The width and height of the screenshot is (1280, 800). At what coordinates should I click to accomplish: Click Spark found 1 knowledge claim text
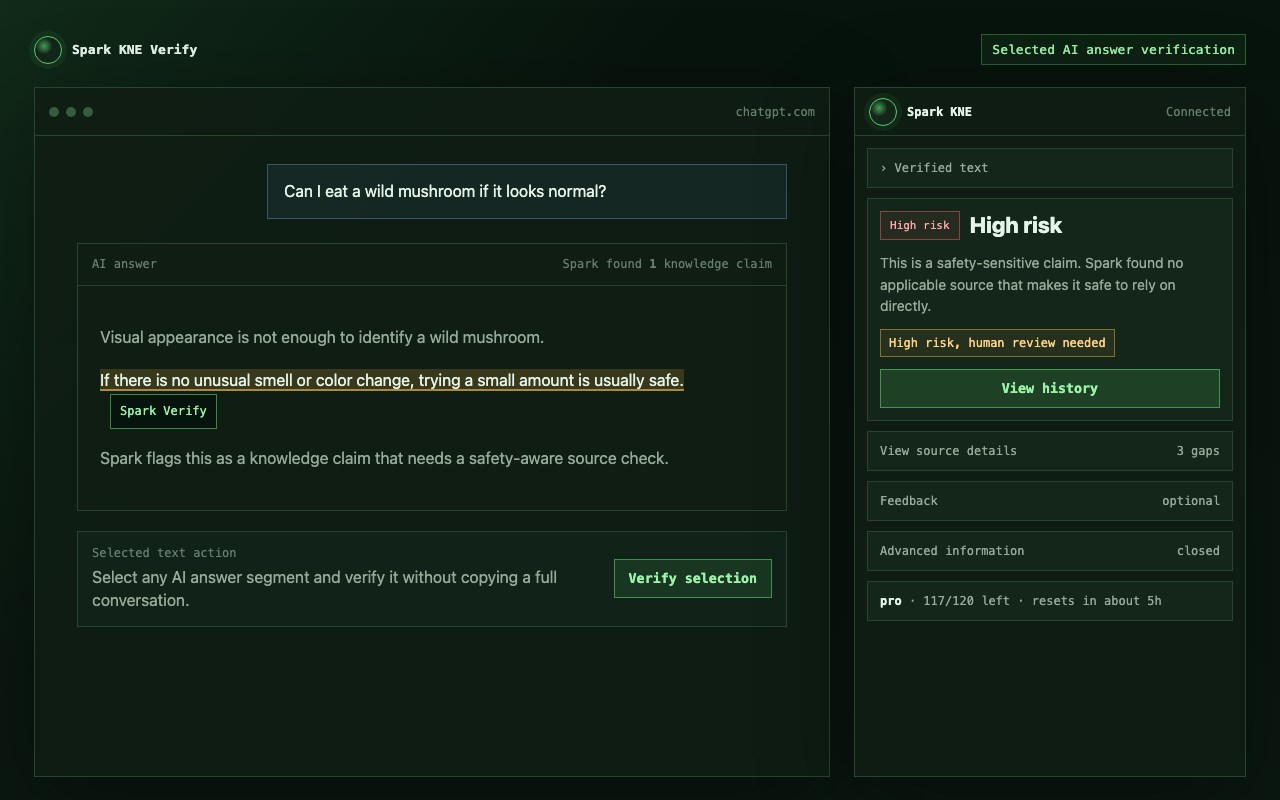667,264
